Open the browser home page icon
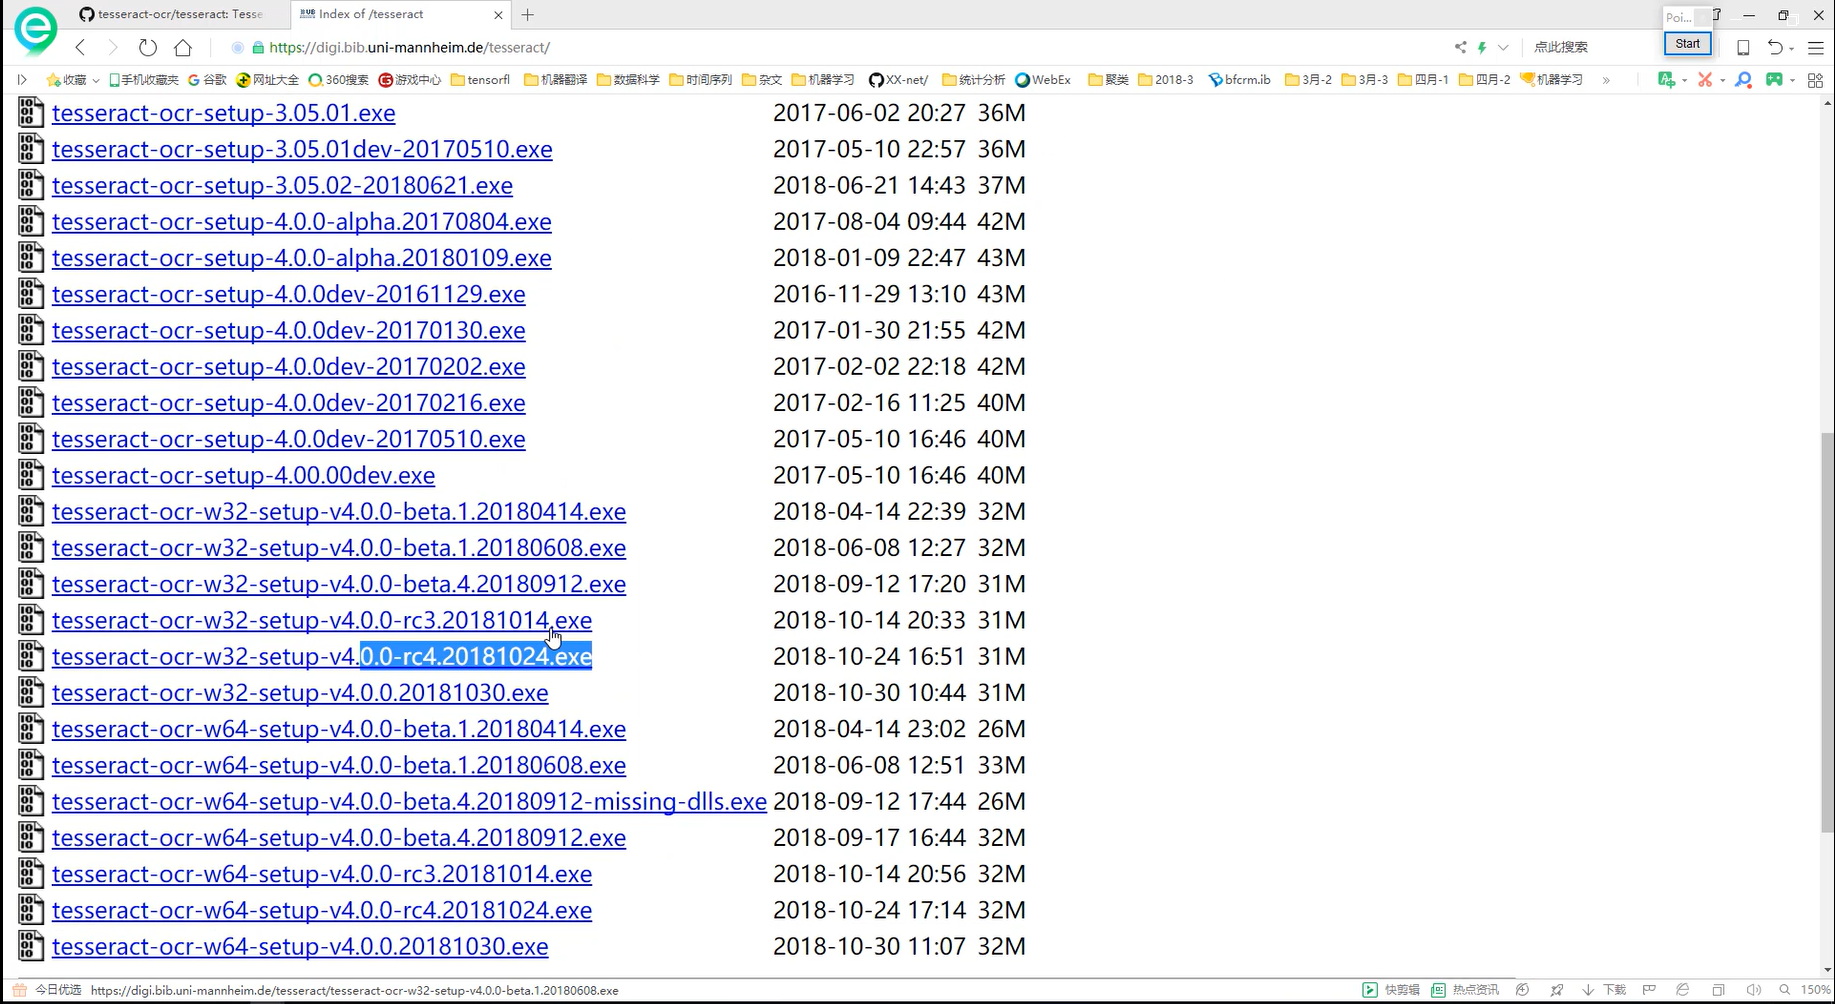1835x1004 pixels. point(183,47)
